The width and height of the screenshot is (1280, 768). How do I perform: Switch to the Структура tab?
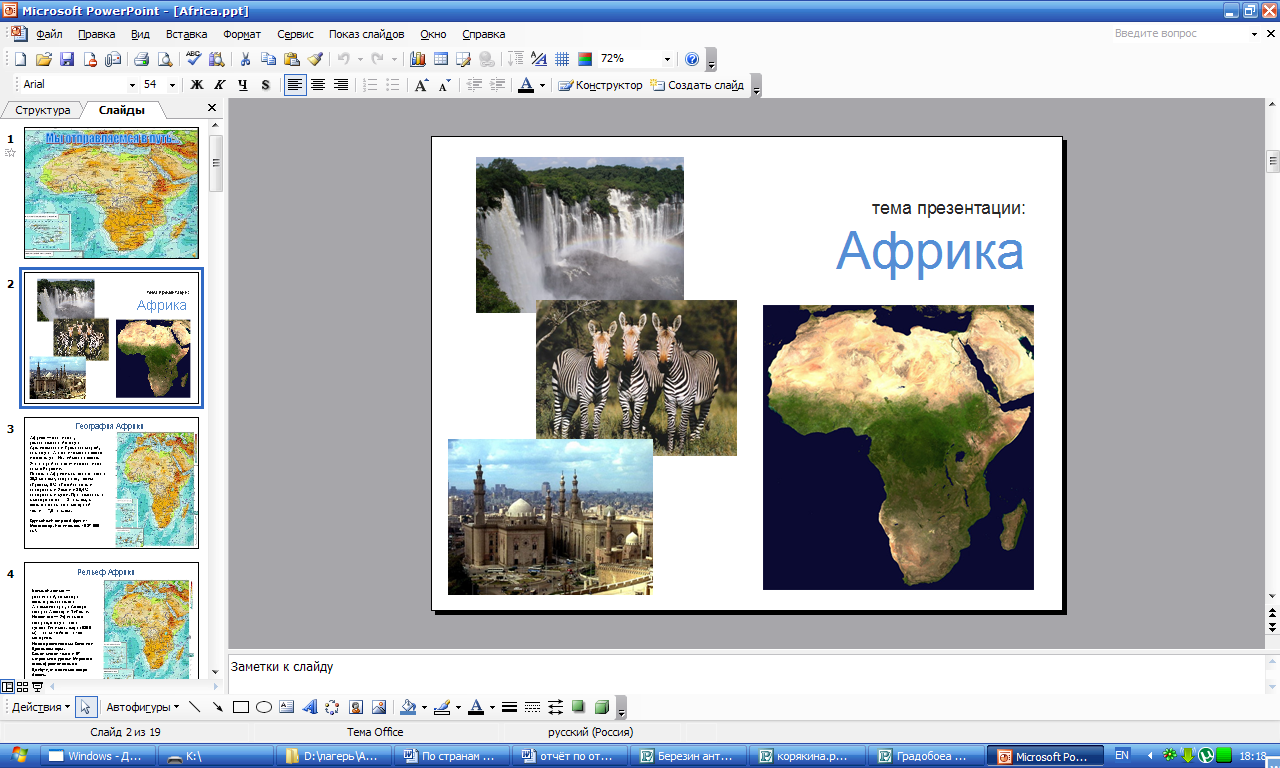tap(43, 110)
